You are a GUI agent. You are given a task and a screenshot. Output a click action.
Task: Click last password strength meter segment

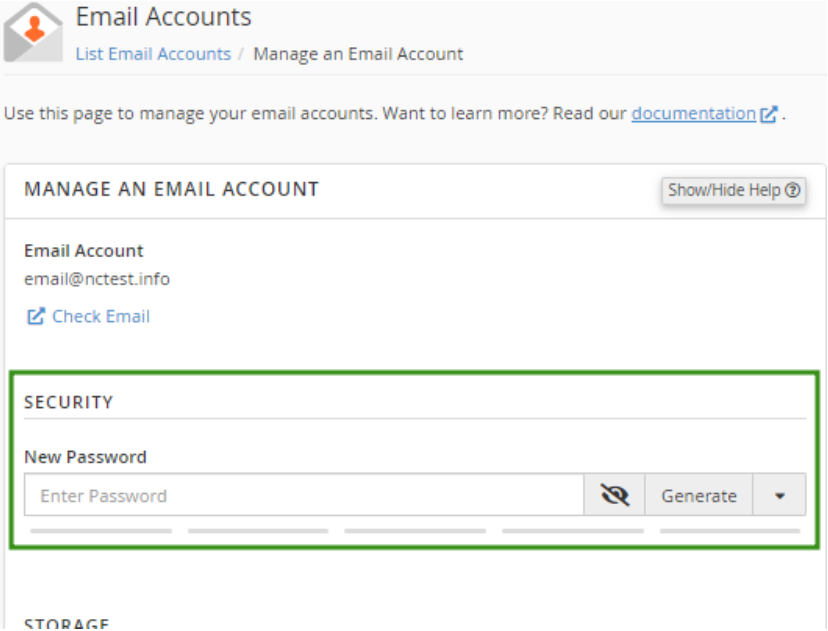pos(730,531)
